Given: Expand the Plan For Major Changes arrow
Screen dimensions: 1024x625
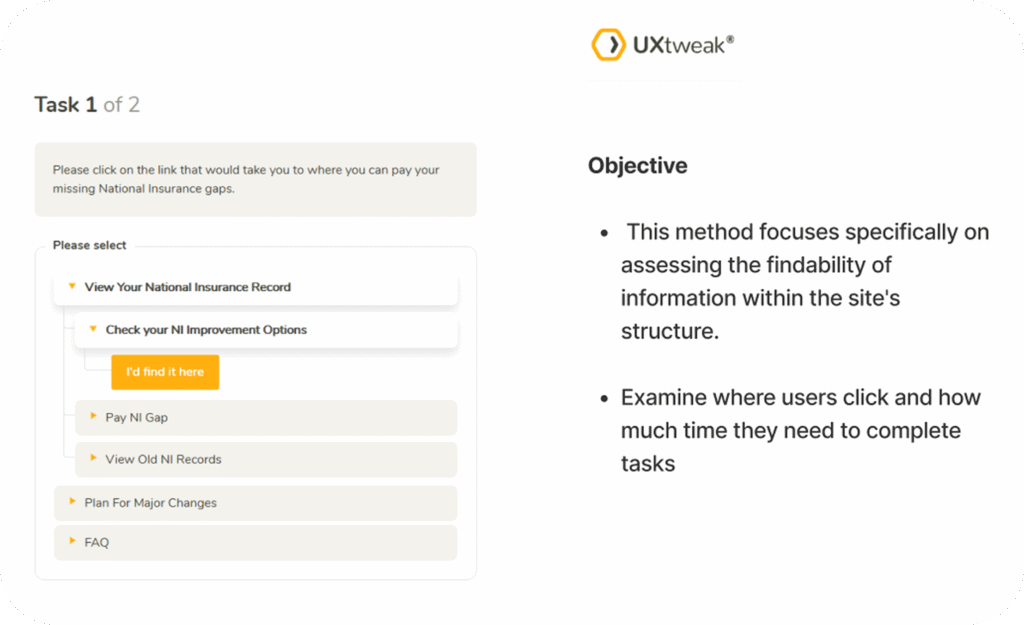Looking at the screenshot, I should [72, 502].
